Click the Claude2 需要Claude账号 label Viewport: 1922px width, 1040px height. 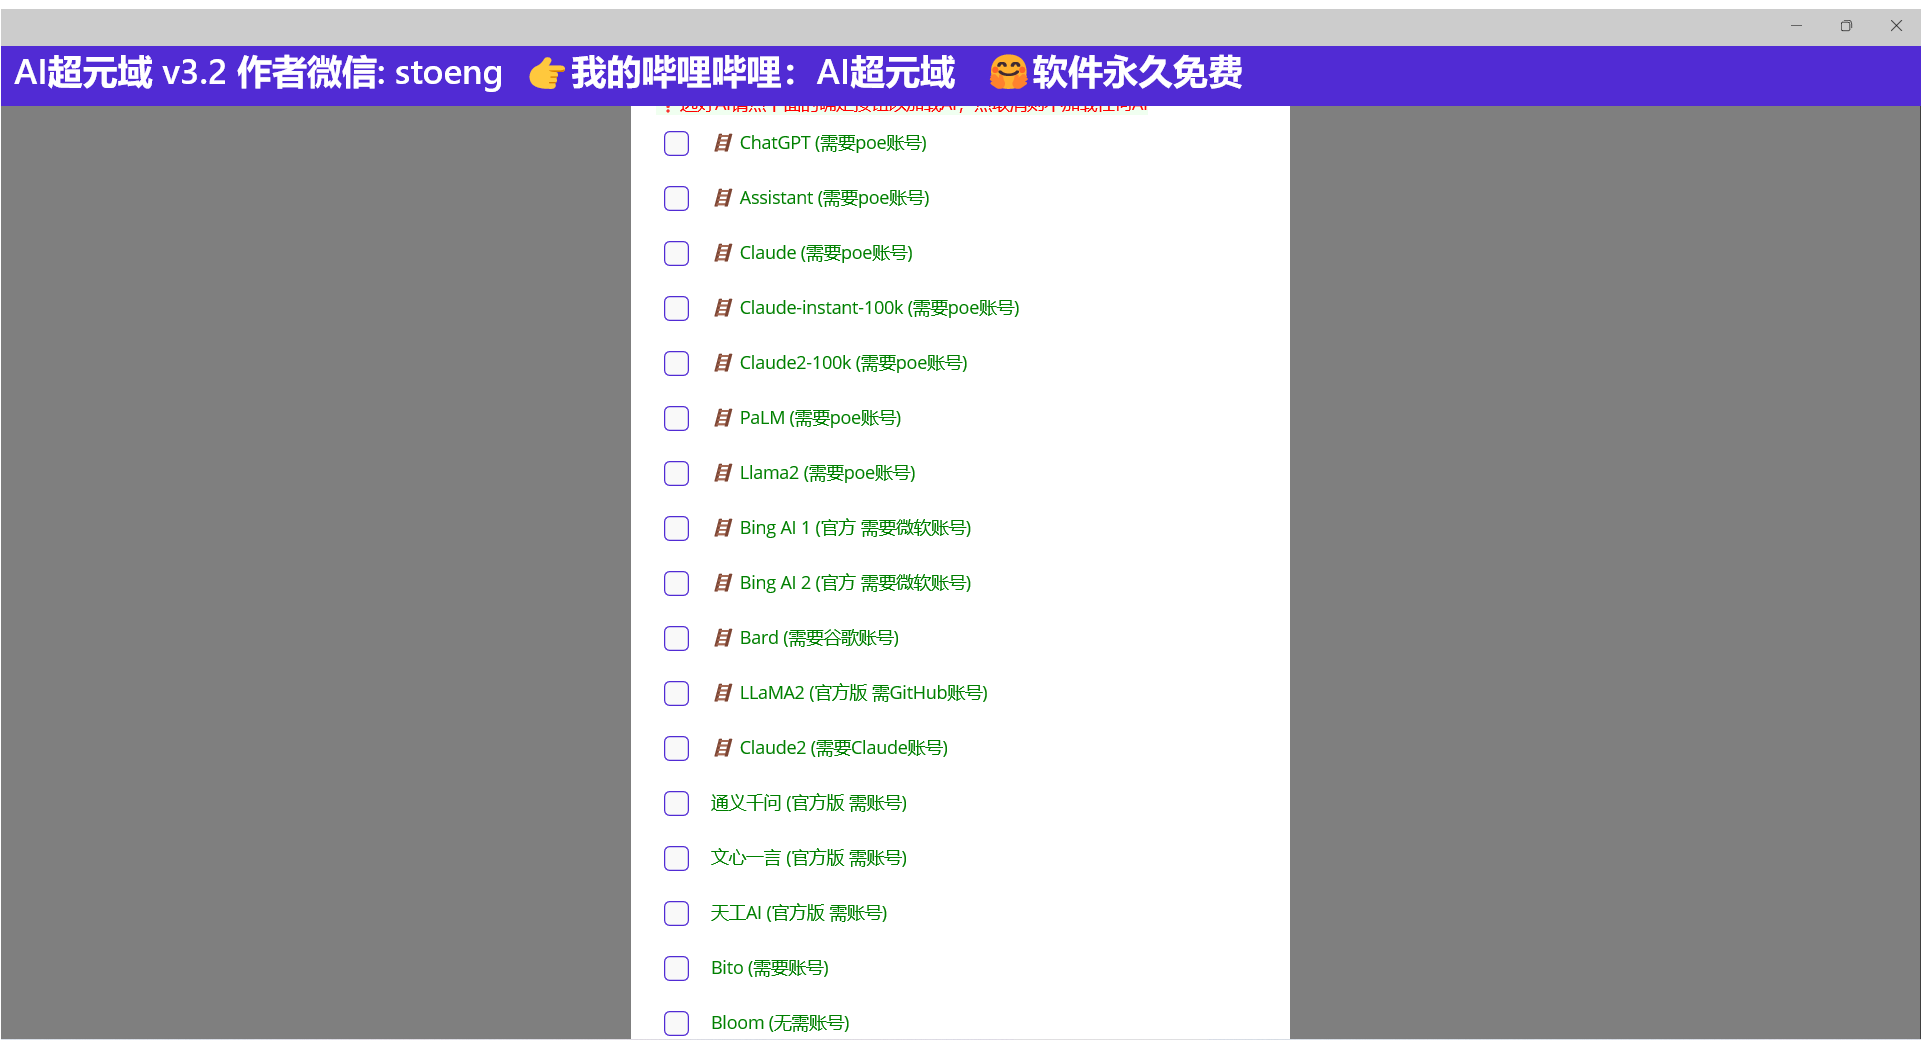coord(843,748)
